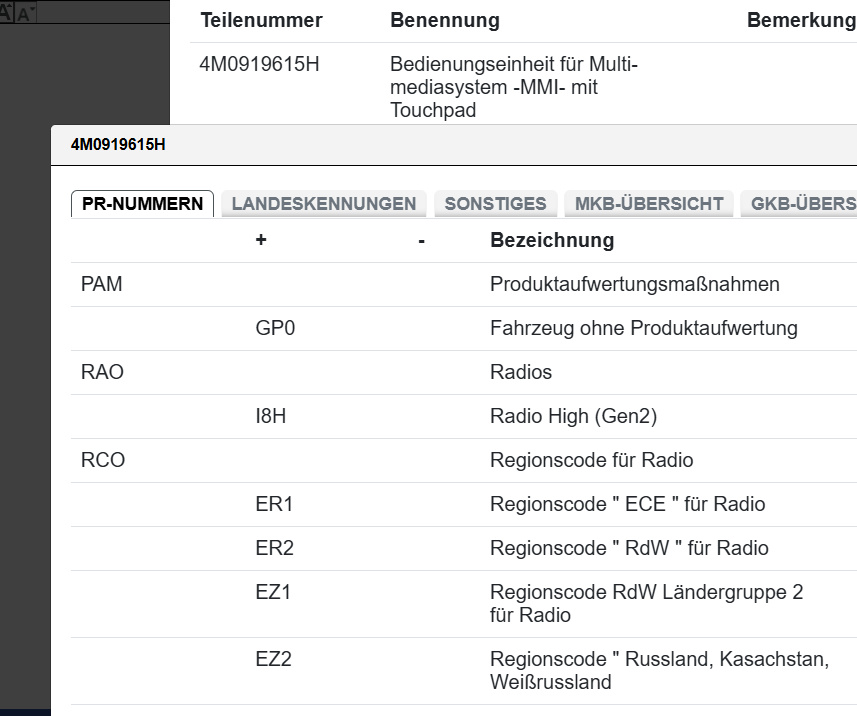Image resolution: width=857 pixels, height=716 pixels.
Task: Click the Benennung column header
Action: click(x=445, y=21)
